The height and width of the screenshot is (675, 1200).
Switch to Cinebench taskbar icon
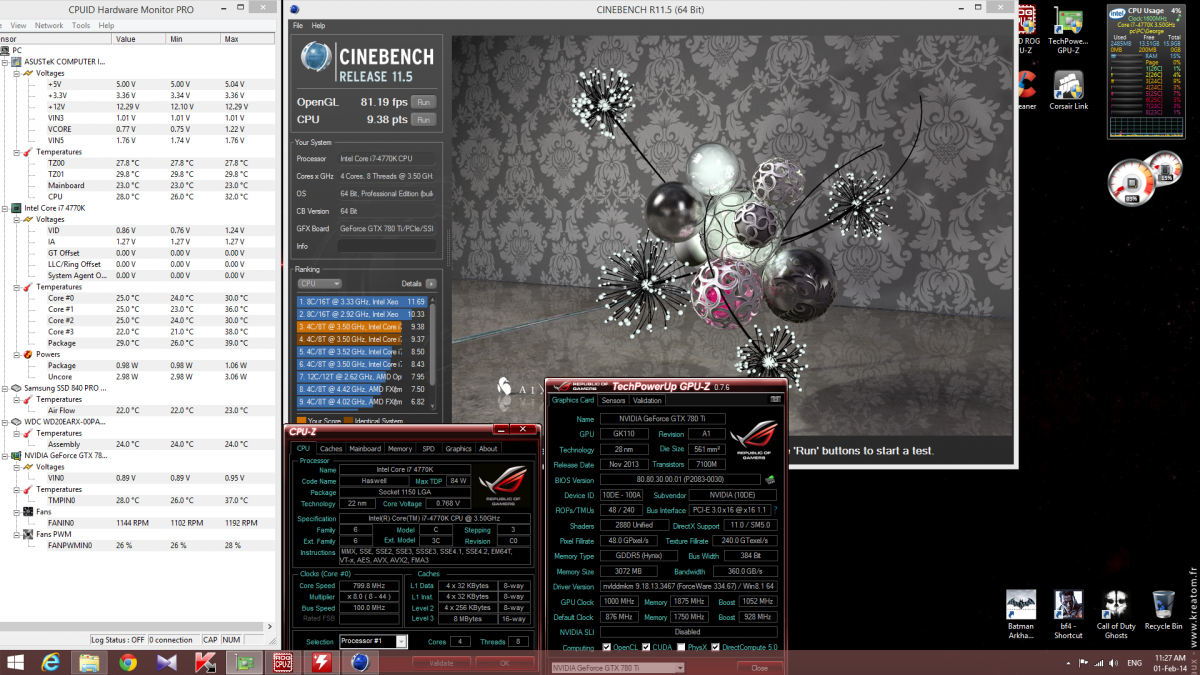pos(361,662)
